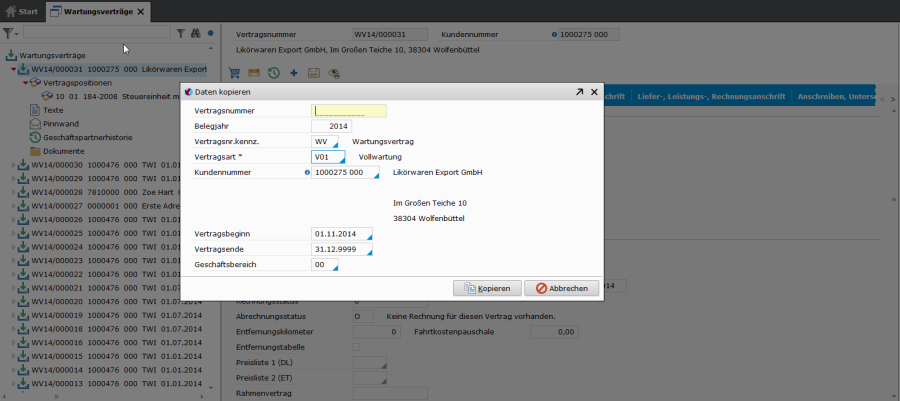The width and height of the screenshot is (900, 401).
Task: Click the Fahrtkostenpauschale 0,00 field
Action: (554, 332)
